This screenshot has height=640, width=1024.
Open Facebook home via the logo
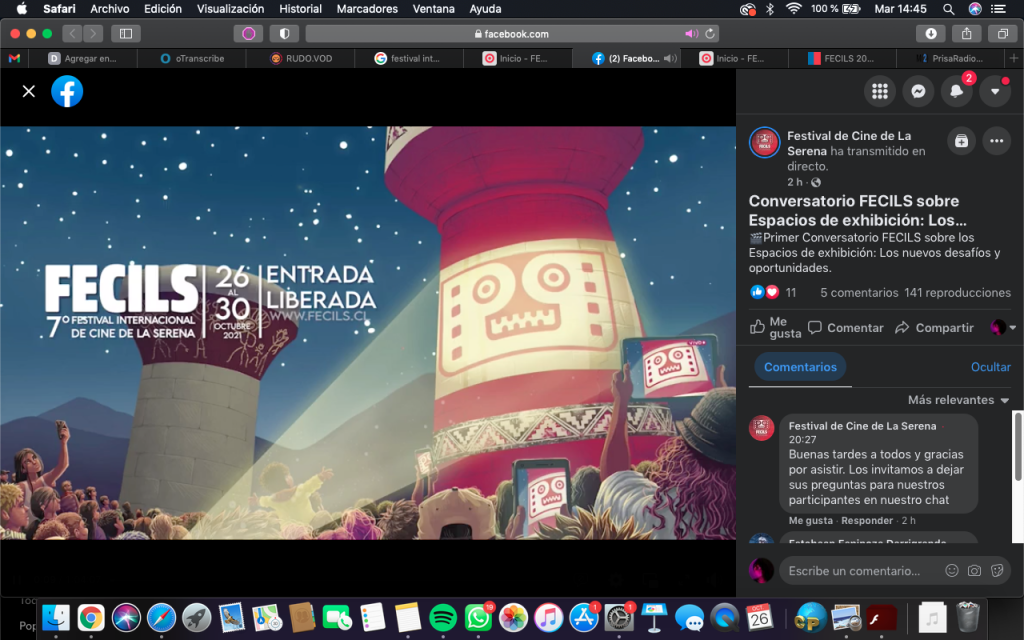(x=67, y=91)
